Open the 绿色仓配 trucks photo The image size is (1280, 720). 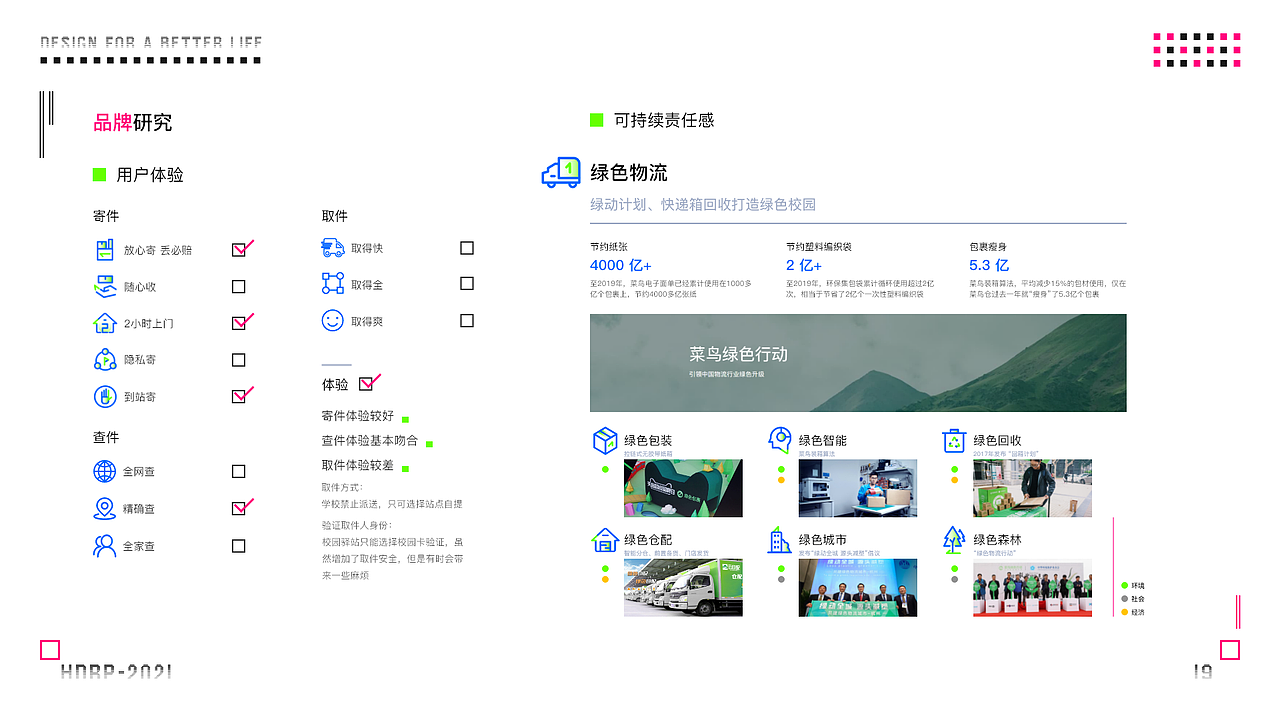point(683,588)
